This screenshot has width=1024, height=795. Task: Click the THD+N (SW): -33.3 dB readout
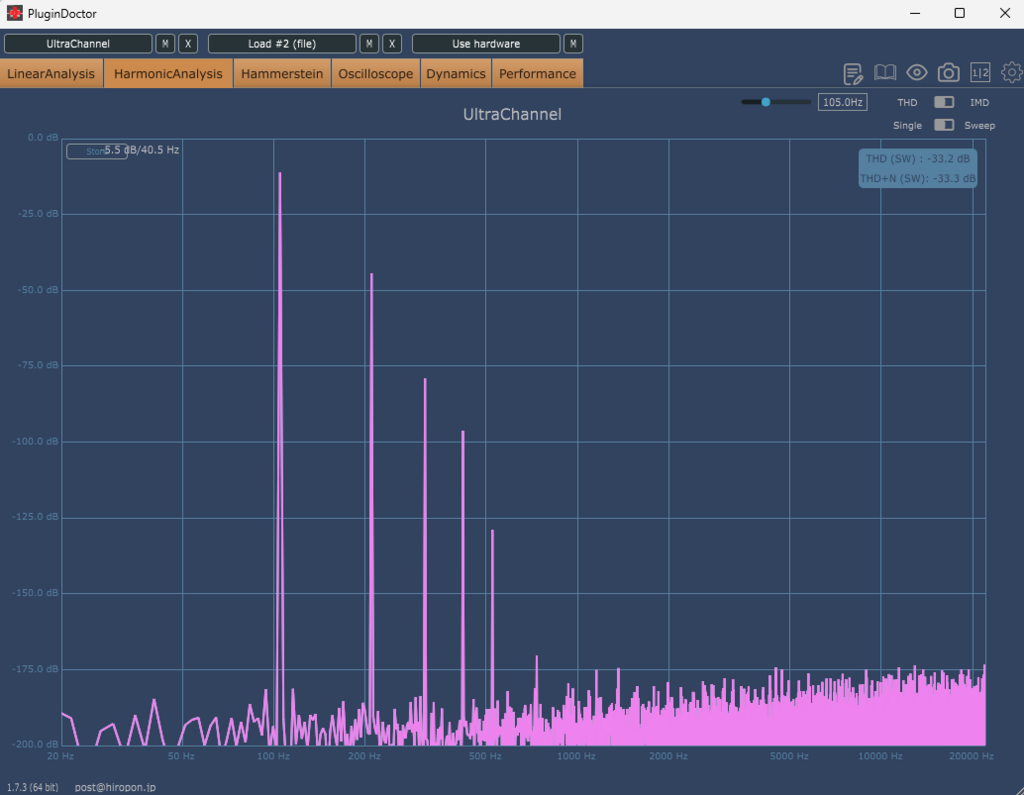point(918,178)
